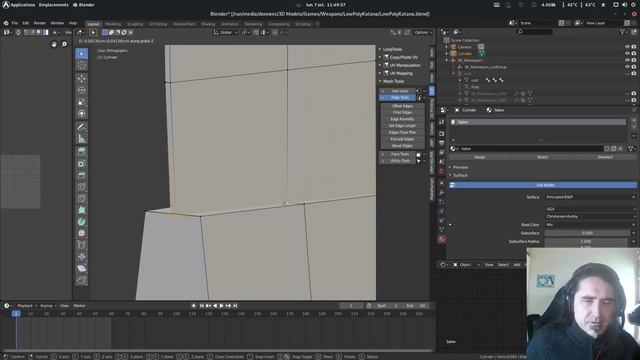Expand the LoopTools panel
Image resolution: width=640 pixels, height=360 pixels.
click(x=391, y=49)
